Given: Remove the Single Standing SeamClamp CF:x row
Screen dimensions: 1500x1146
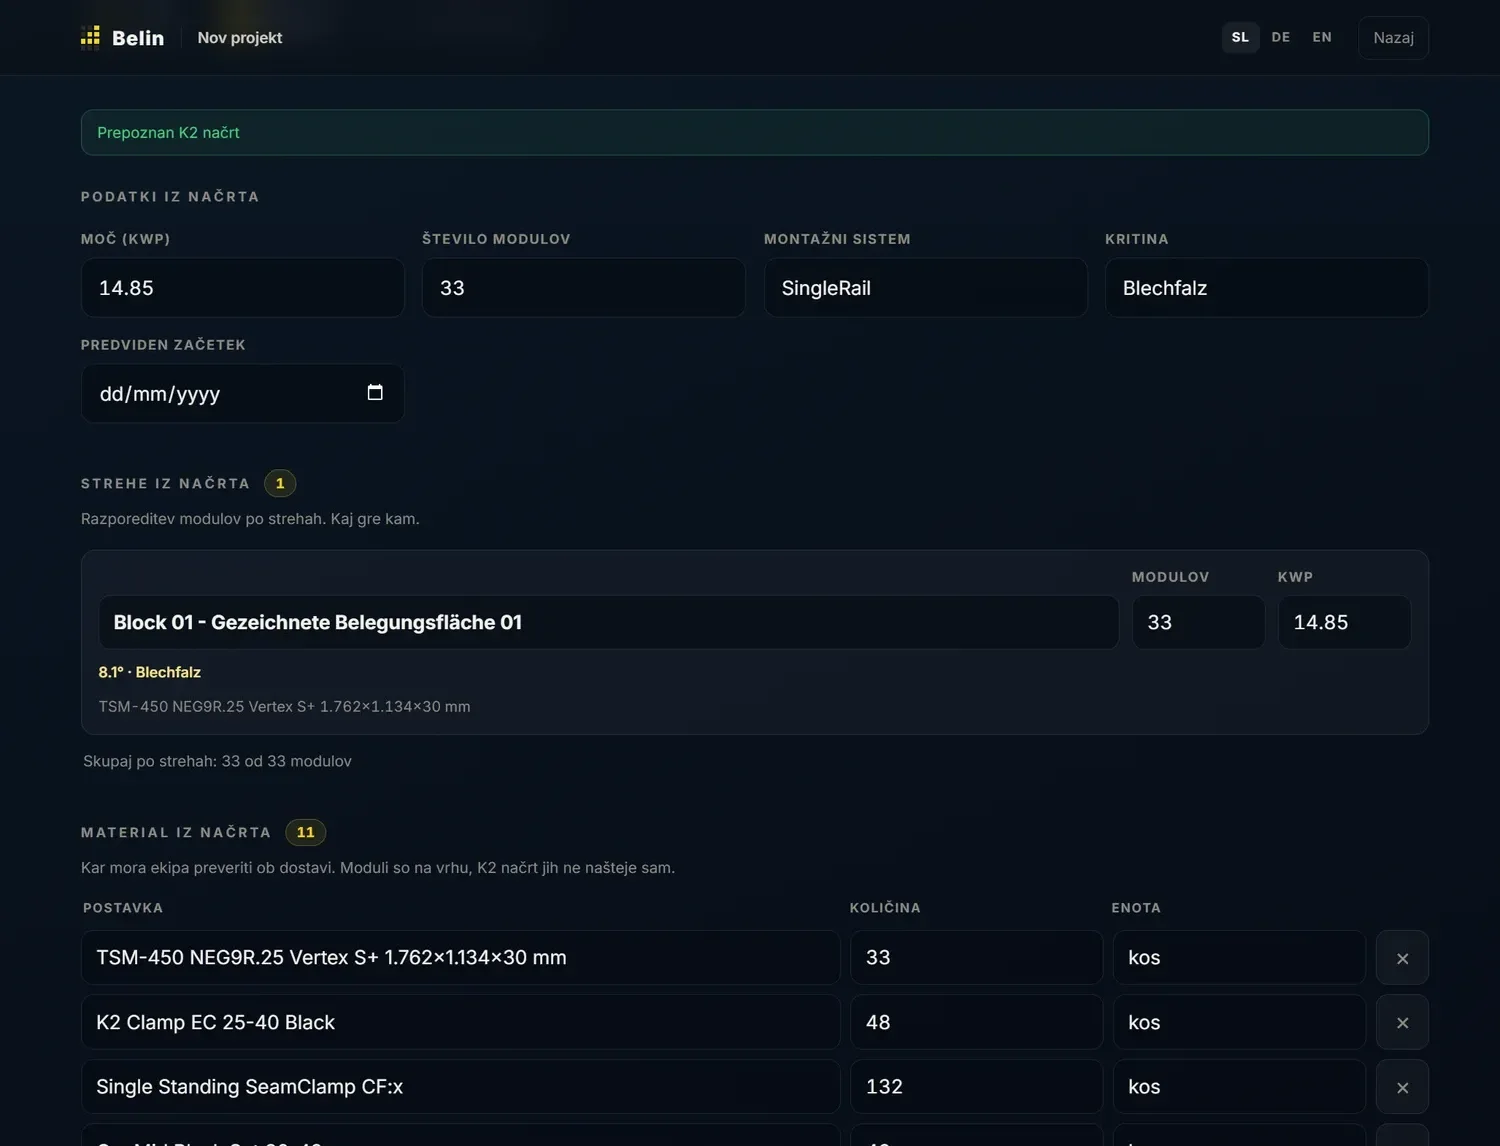Looking at the screenshot, I should [1402, 1087].
